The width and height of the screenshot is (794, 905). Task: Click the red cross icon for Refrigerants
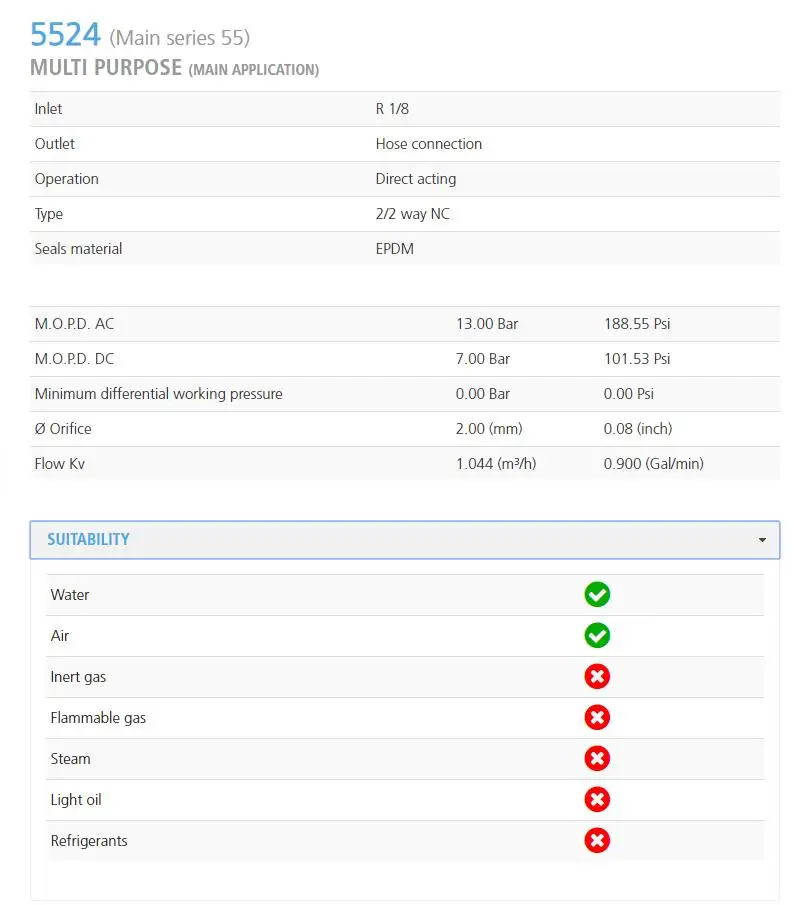click(x=597, y=840)
